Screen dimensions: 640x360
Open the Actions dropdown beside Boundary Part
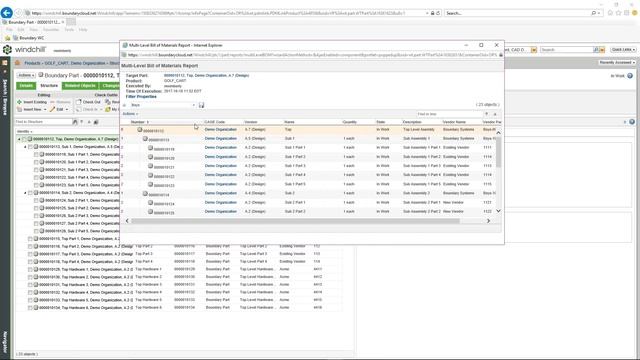[x=26, y=76]
